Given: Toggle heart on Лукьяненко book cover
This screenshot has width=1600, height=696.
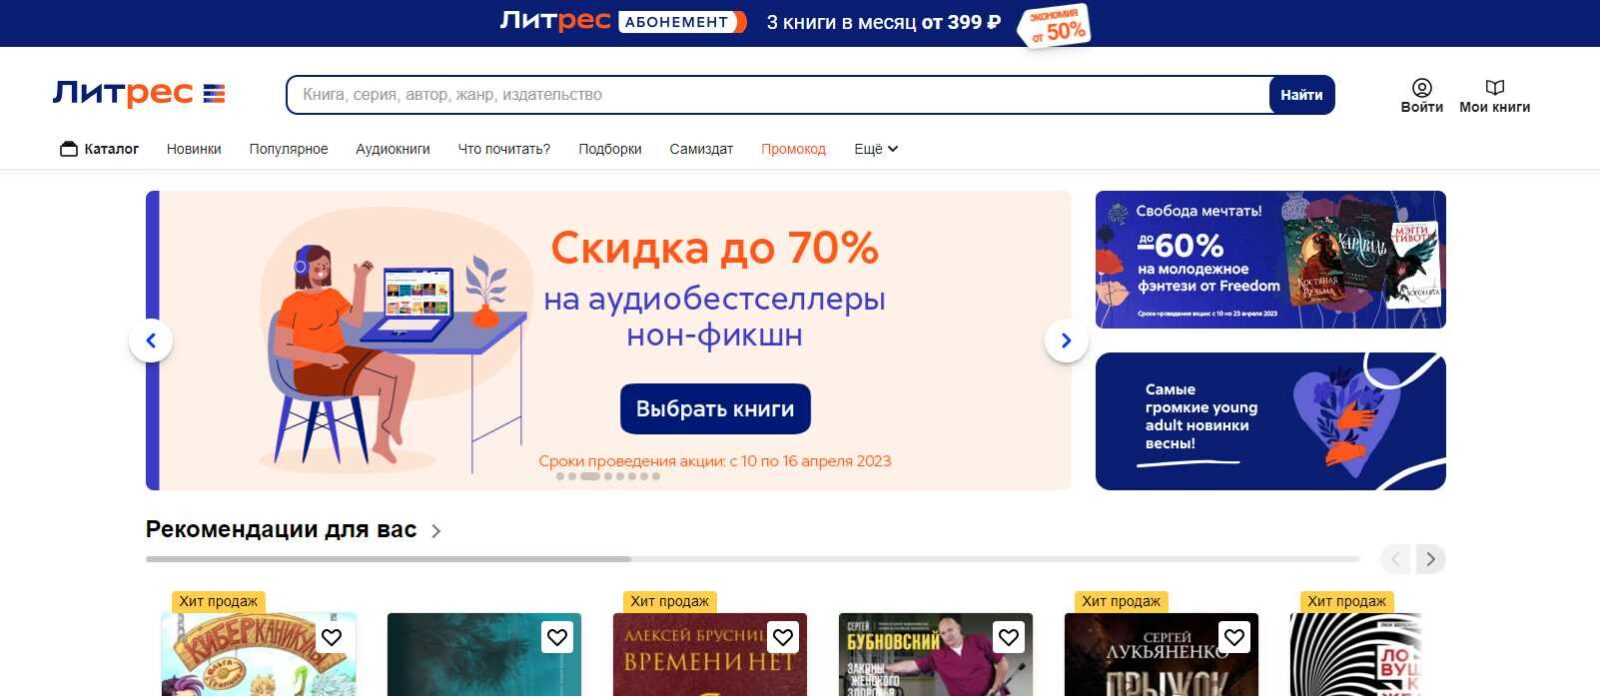Looking at the screenshot, I should tap(1235, 637).
